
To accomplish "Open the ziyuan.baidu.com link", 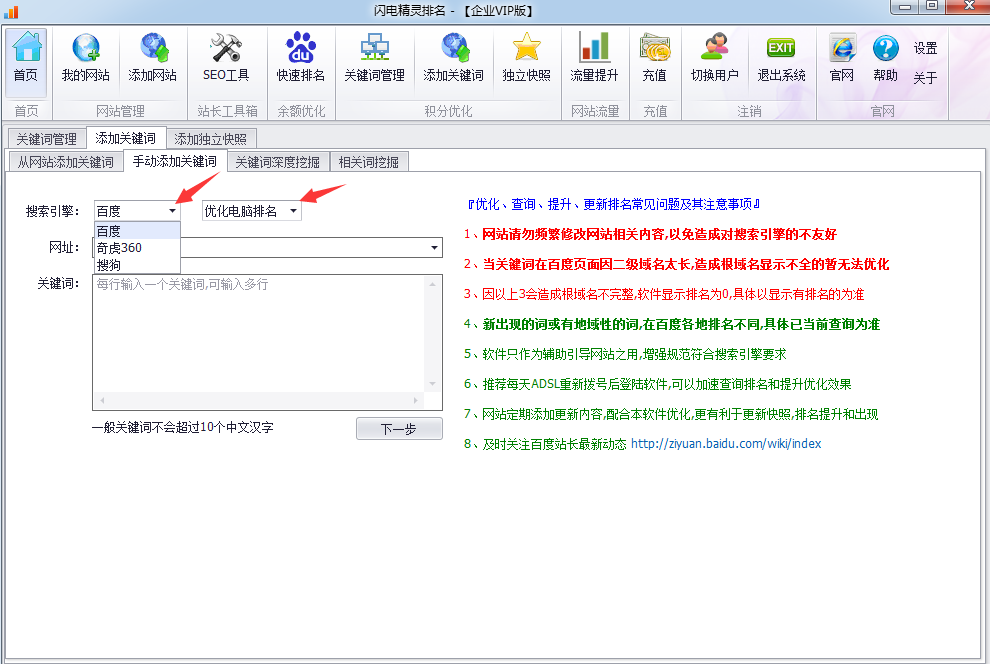I will (x=725, y=443).
